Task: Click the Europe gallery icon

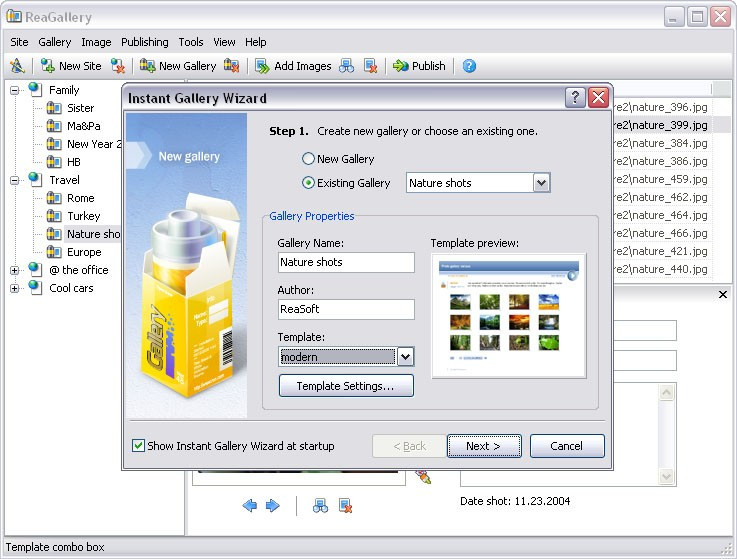Action: pos(54,252)
